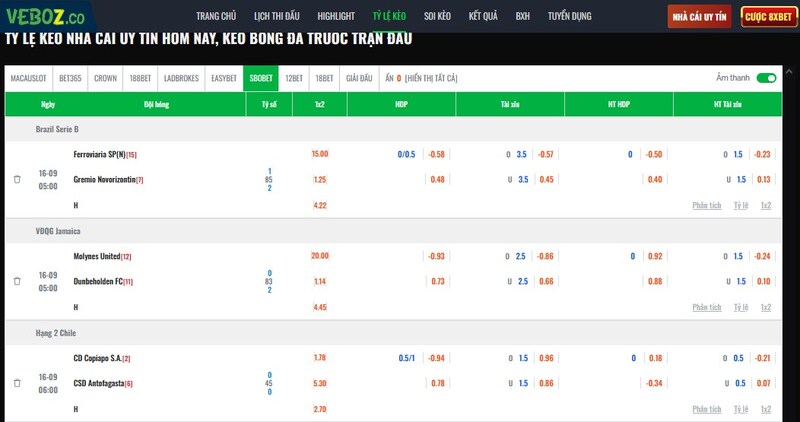
Task: Click the VEBOZ.co logo
Action: click(x=48, y=16)
